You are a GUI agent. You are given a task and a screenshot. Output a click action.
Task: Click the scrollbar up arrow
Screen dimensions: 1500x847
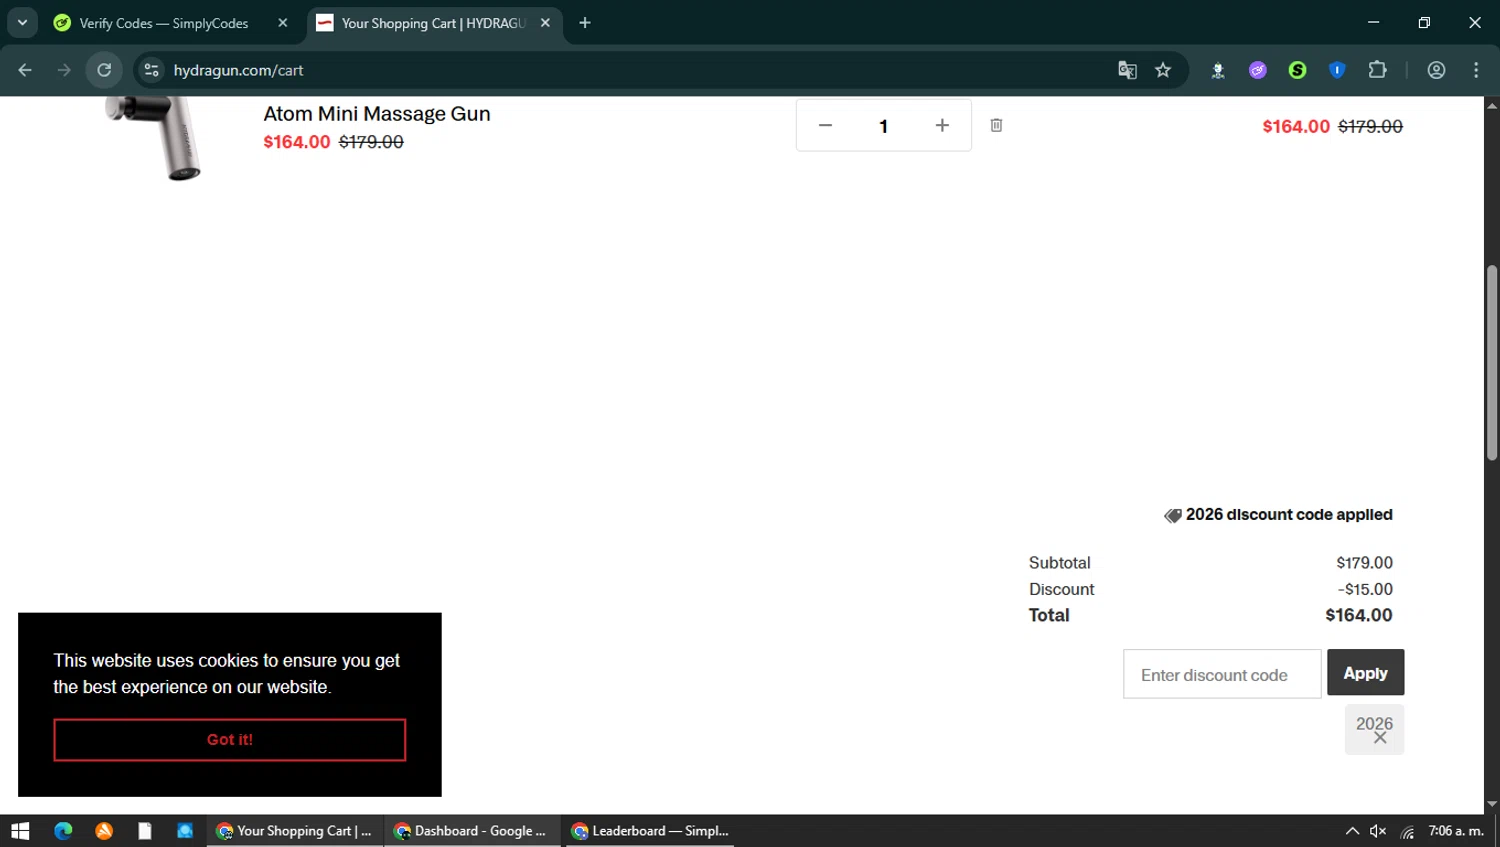[1492, 104]
